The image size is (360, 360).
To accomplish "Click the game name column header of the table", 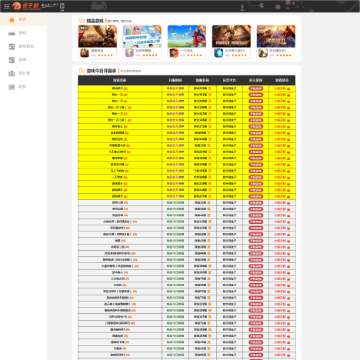I will [120, 80].
